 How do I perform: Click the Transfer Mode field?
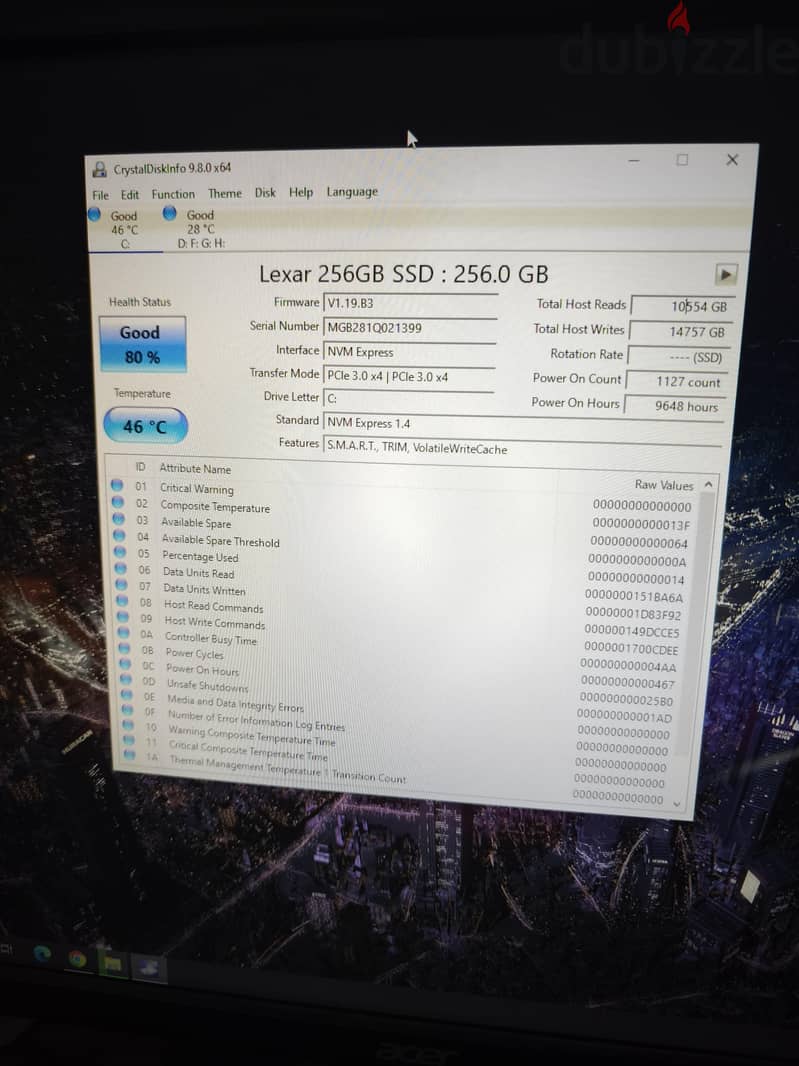[x=409, y=377]
